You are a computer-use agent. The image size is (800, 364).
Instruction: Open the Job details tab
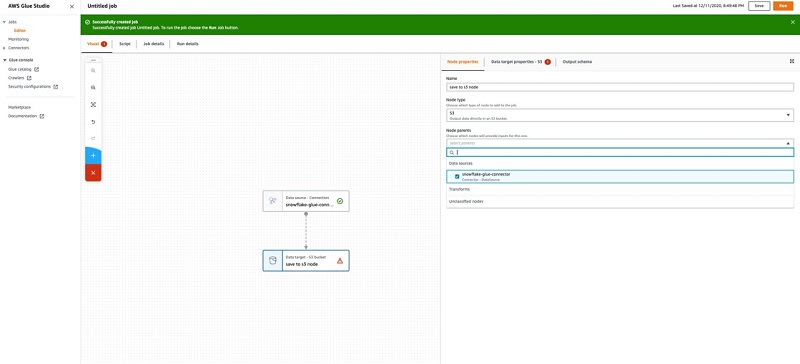[x=154, y=44]
